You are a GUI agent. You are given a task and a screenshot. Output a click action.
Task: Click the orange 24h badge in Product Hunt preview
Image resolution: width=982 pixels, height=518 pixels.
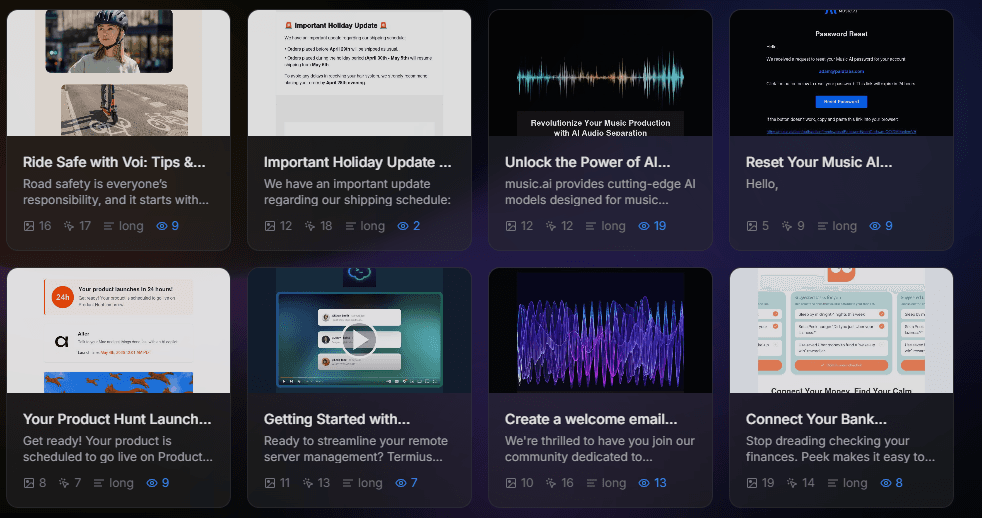pyautogui.click(x=62, y=297)
